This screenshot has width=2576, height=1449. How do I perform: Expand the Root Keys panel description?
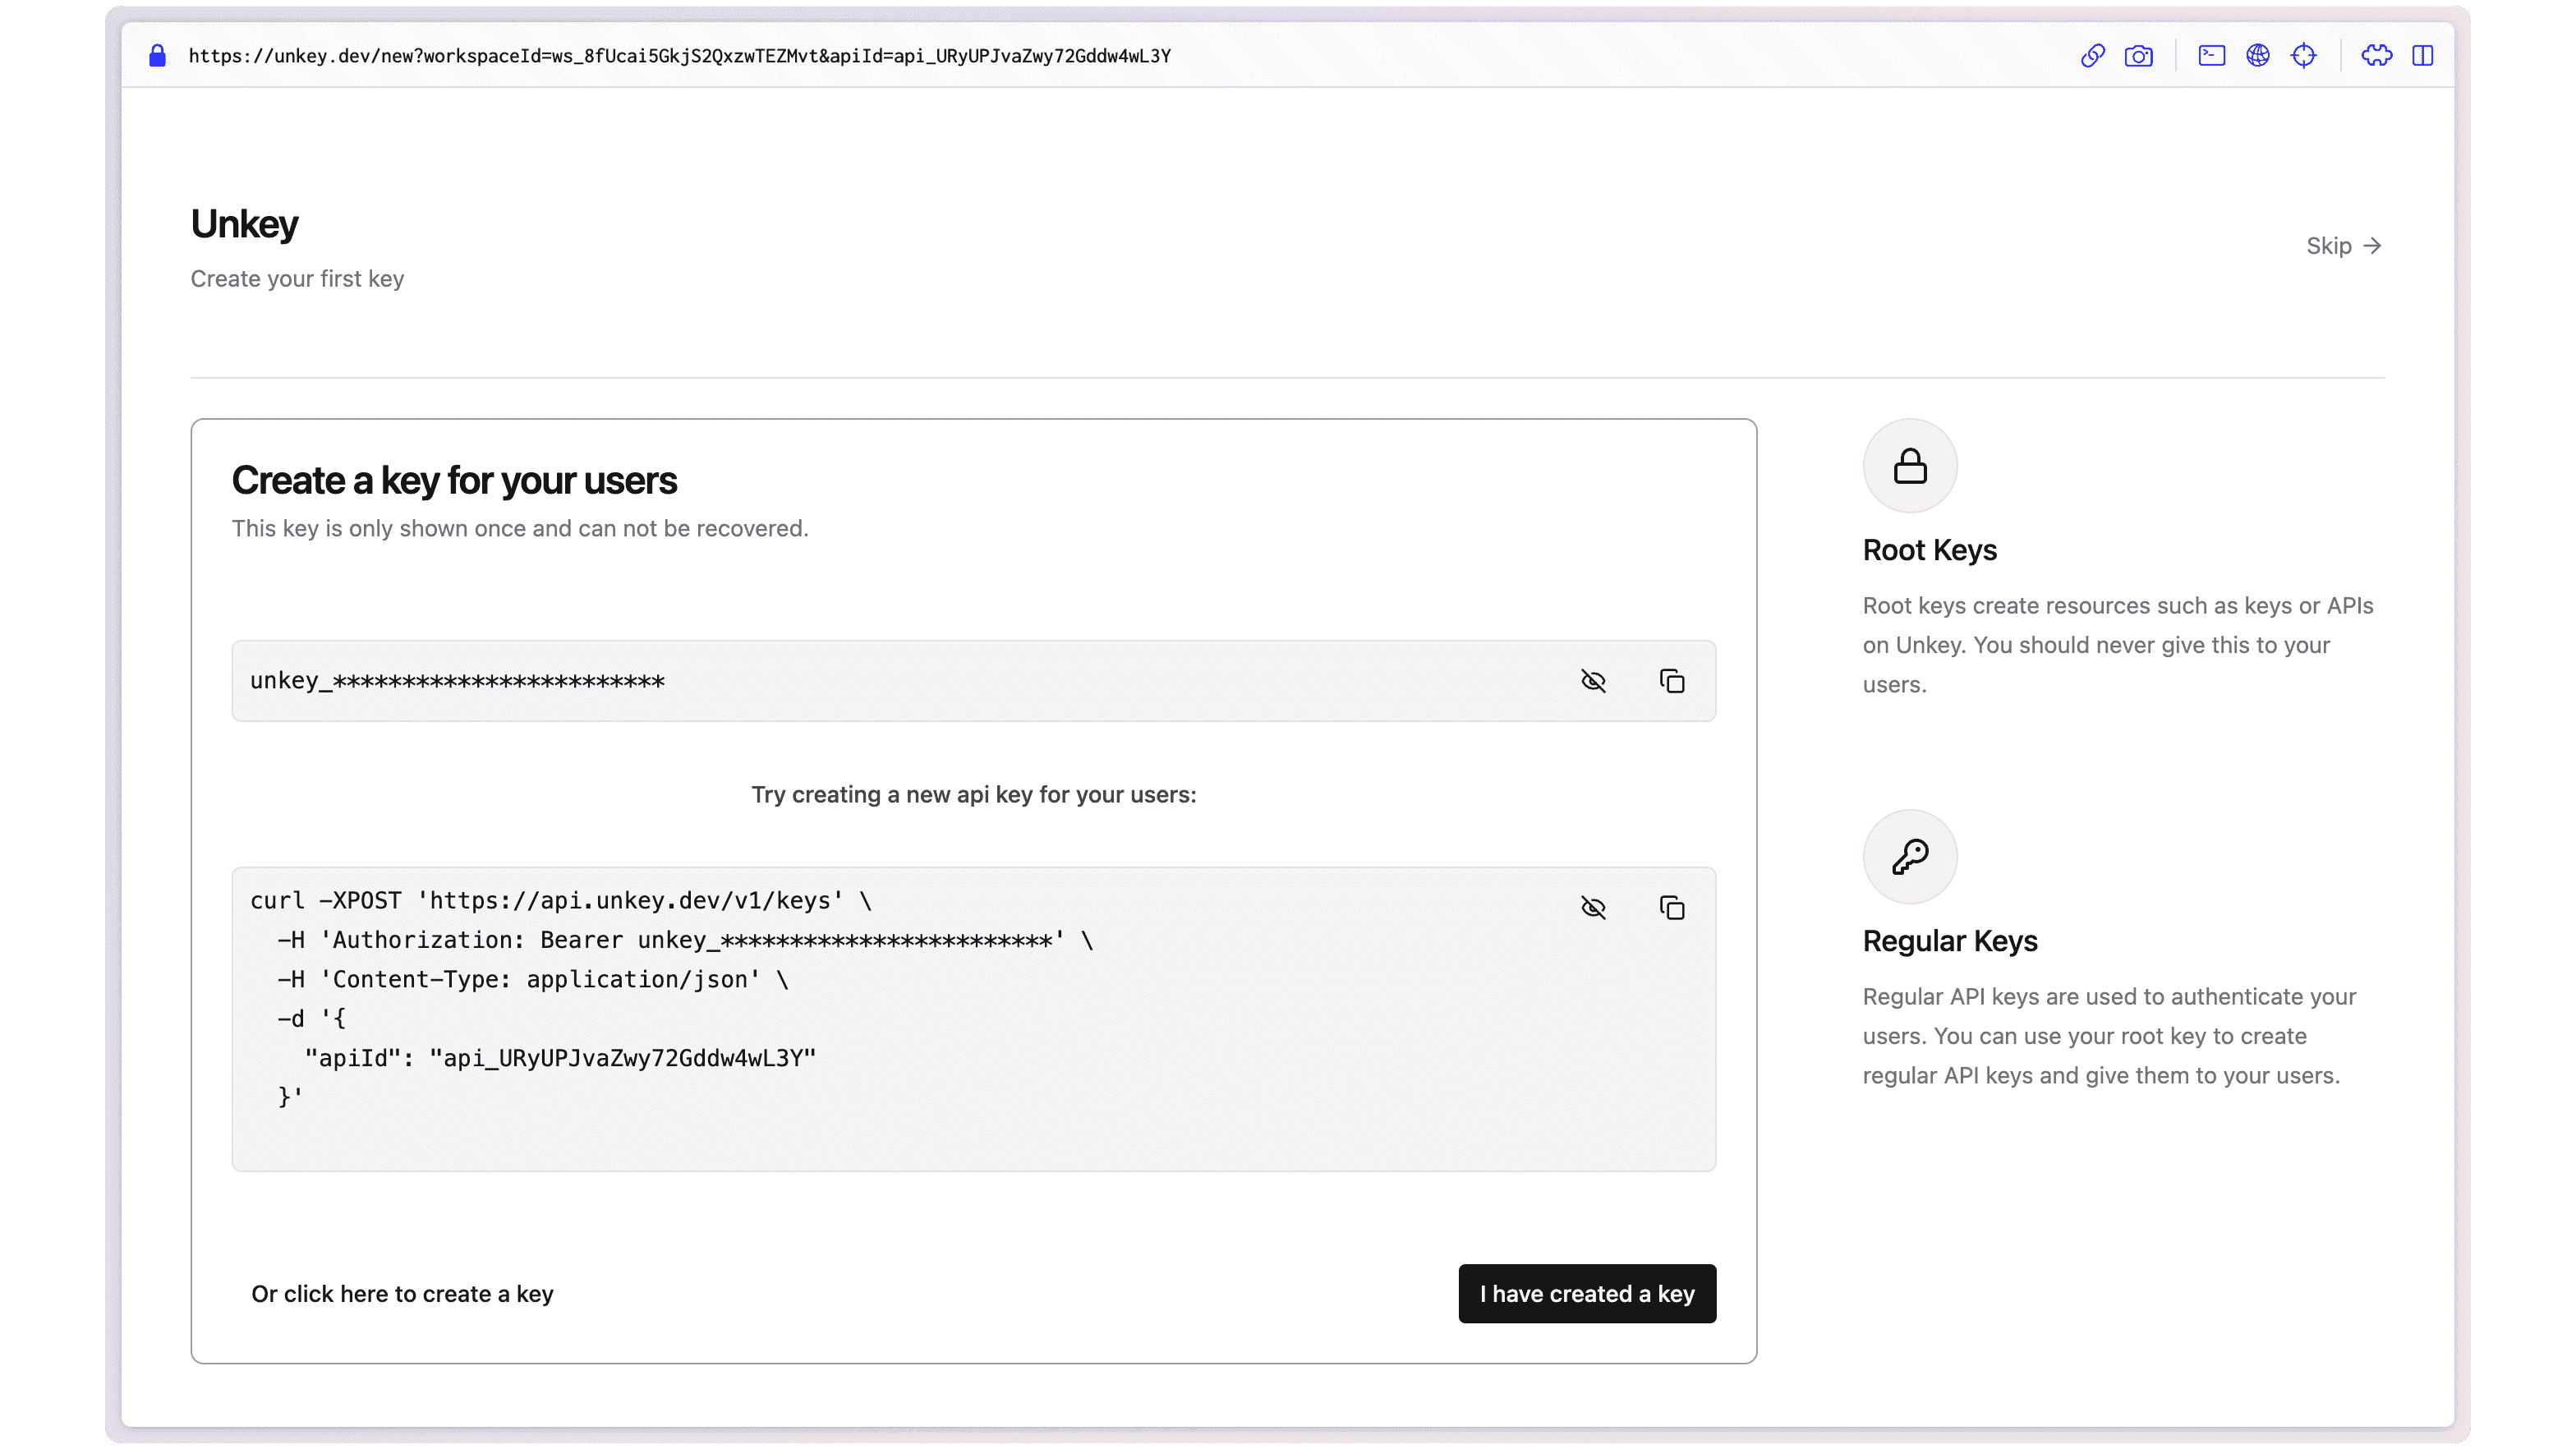[x=2118, y=644]
